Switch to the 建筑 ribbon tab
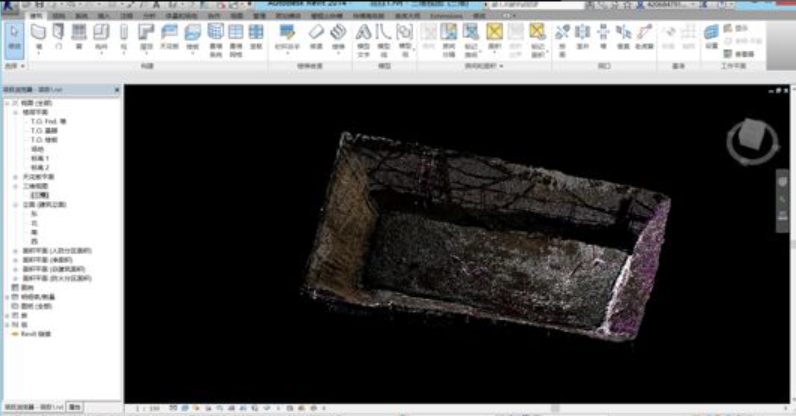This screenshot has width=796, height=416. pyautogui.click(x=36, y=16)
